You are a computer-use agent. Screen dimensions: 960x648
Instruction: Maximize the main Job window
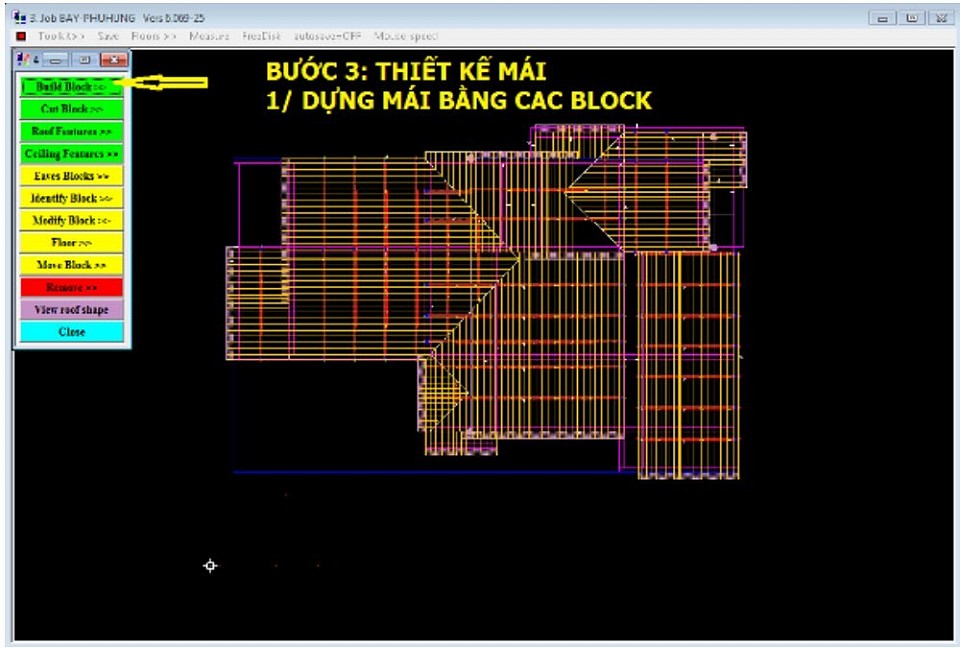pyautogui.click(x=911, y=18)
